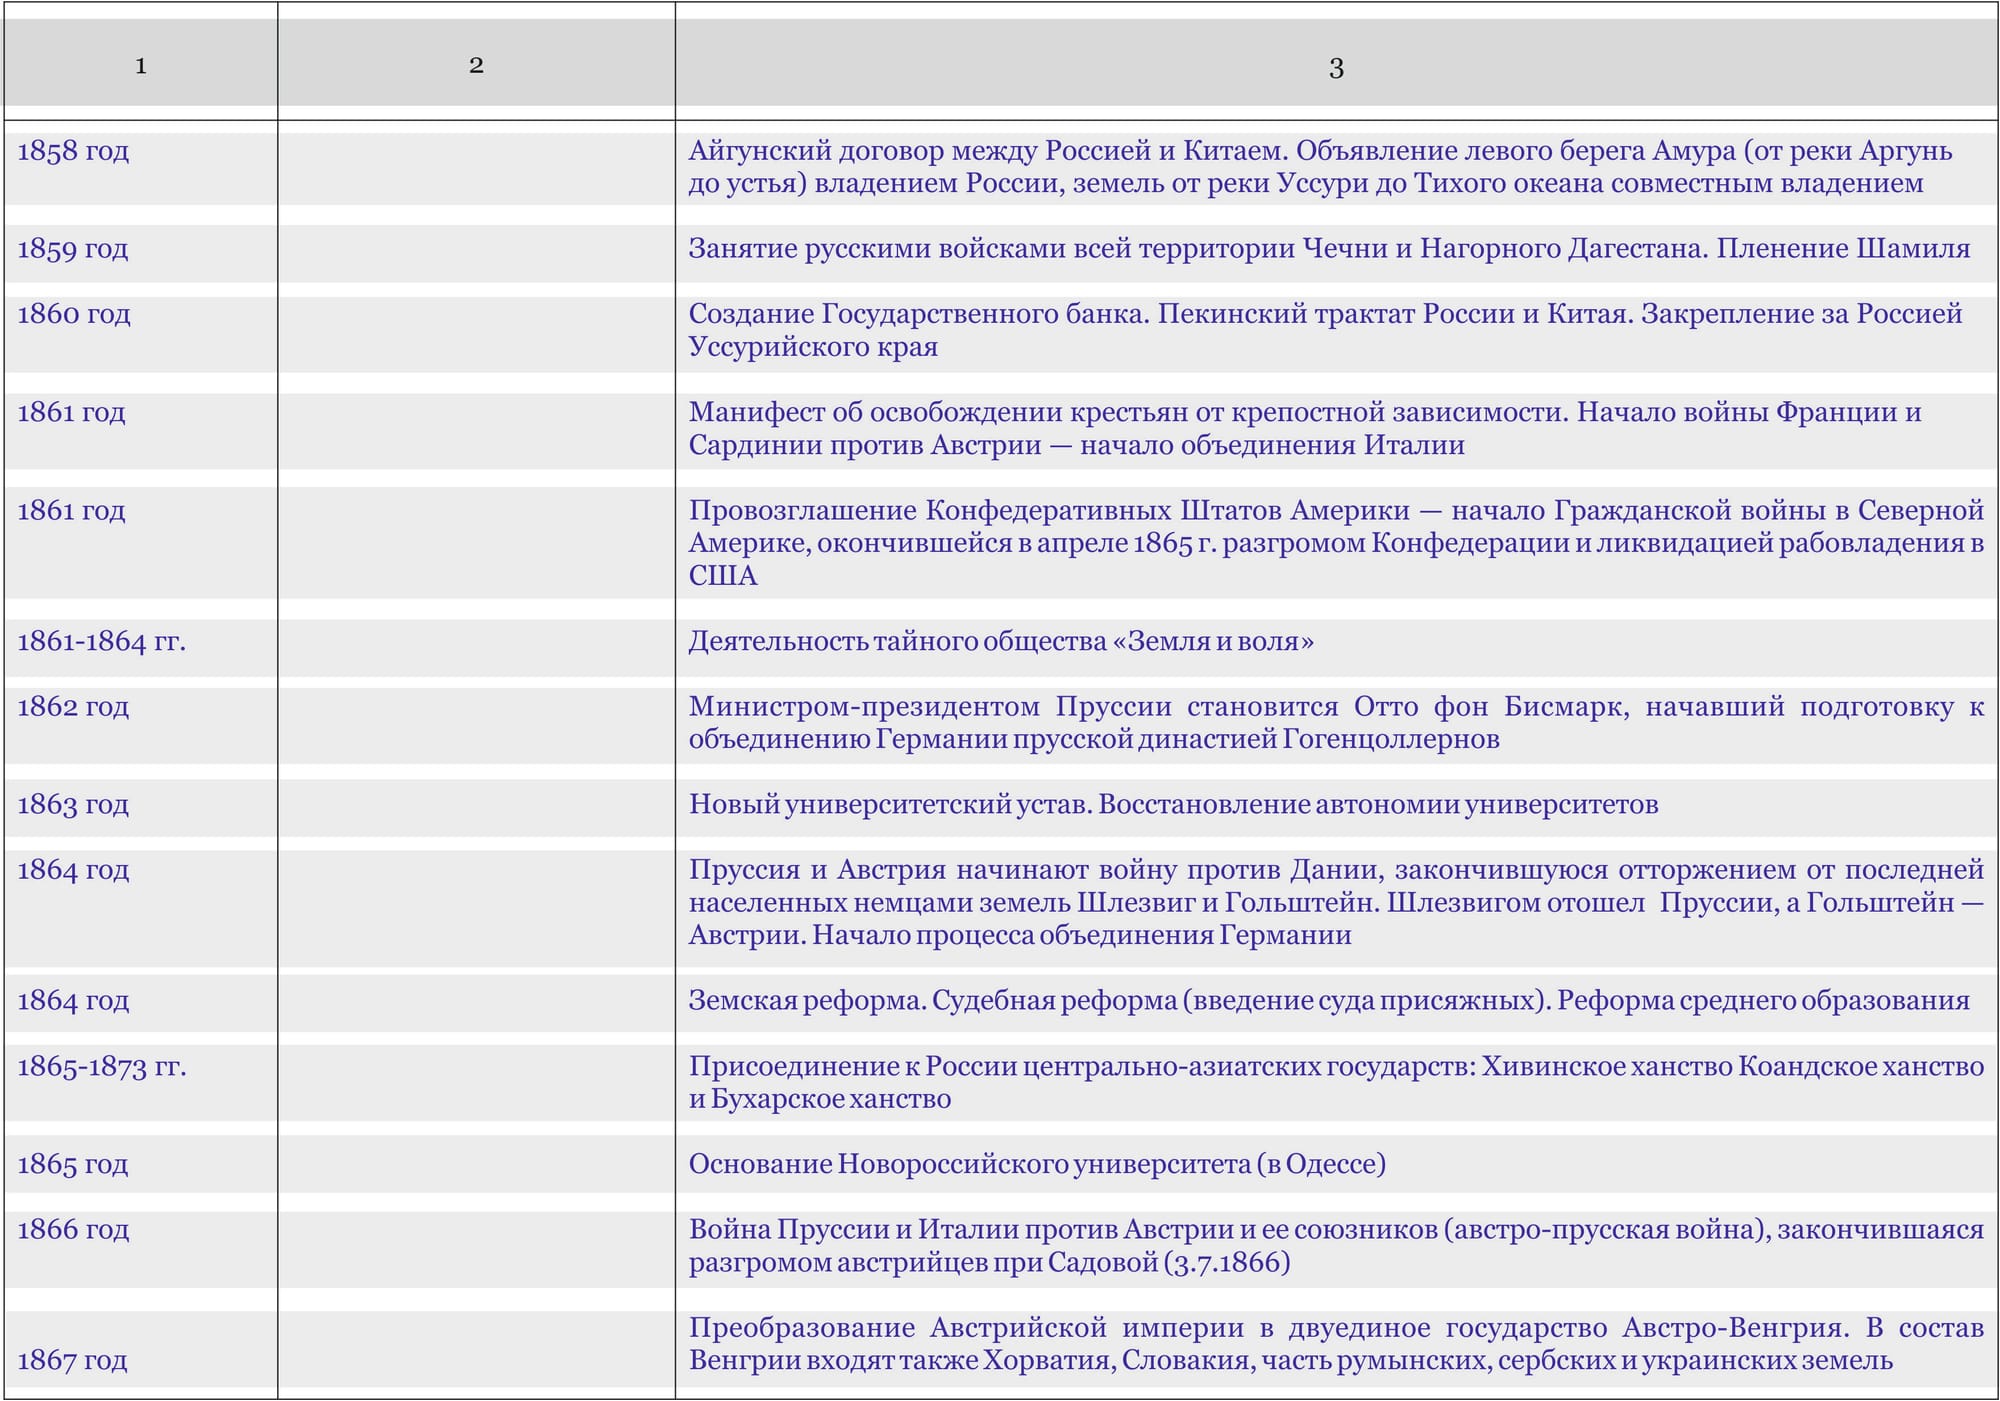Select the entry 'Новый университетский устав'
This screenshot has width=2000, height=1401.
888,805
